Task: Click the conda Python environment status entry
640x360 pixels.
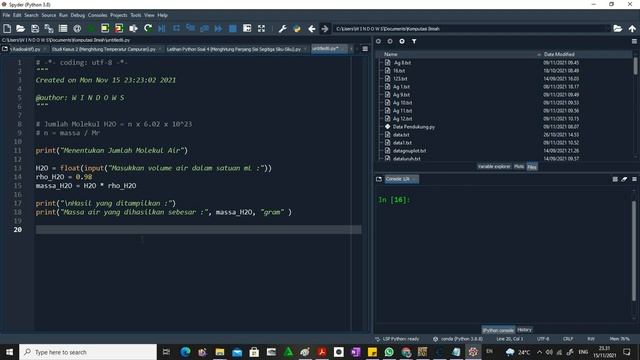Action: (x=458, y=339)
